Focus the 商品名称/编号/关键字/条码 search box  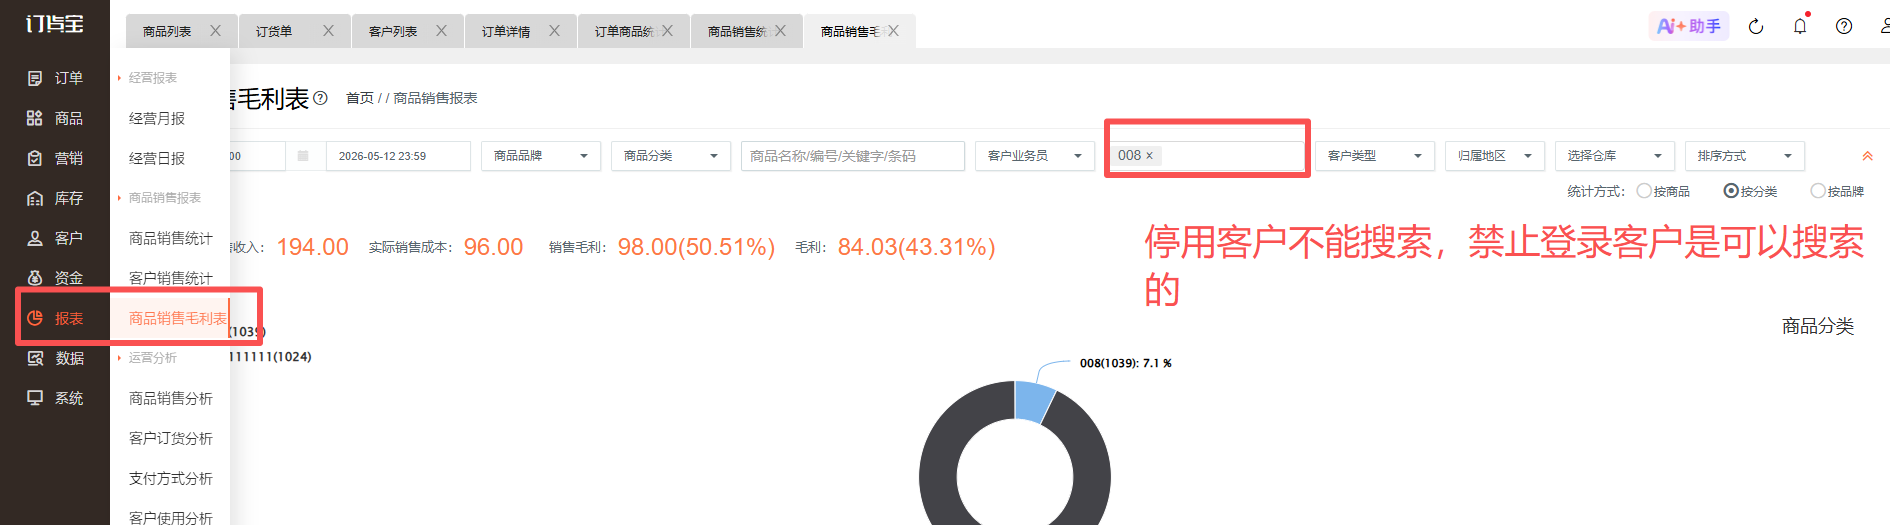tap(853, 156)
